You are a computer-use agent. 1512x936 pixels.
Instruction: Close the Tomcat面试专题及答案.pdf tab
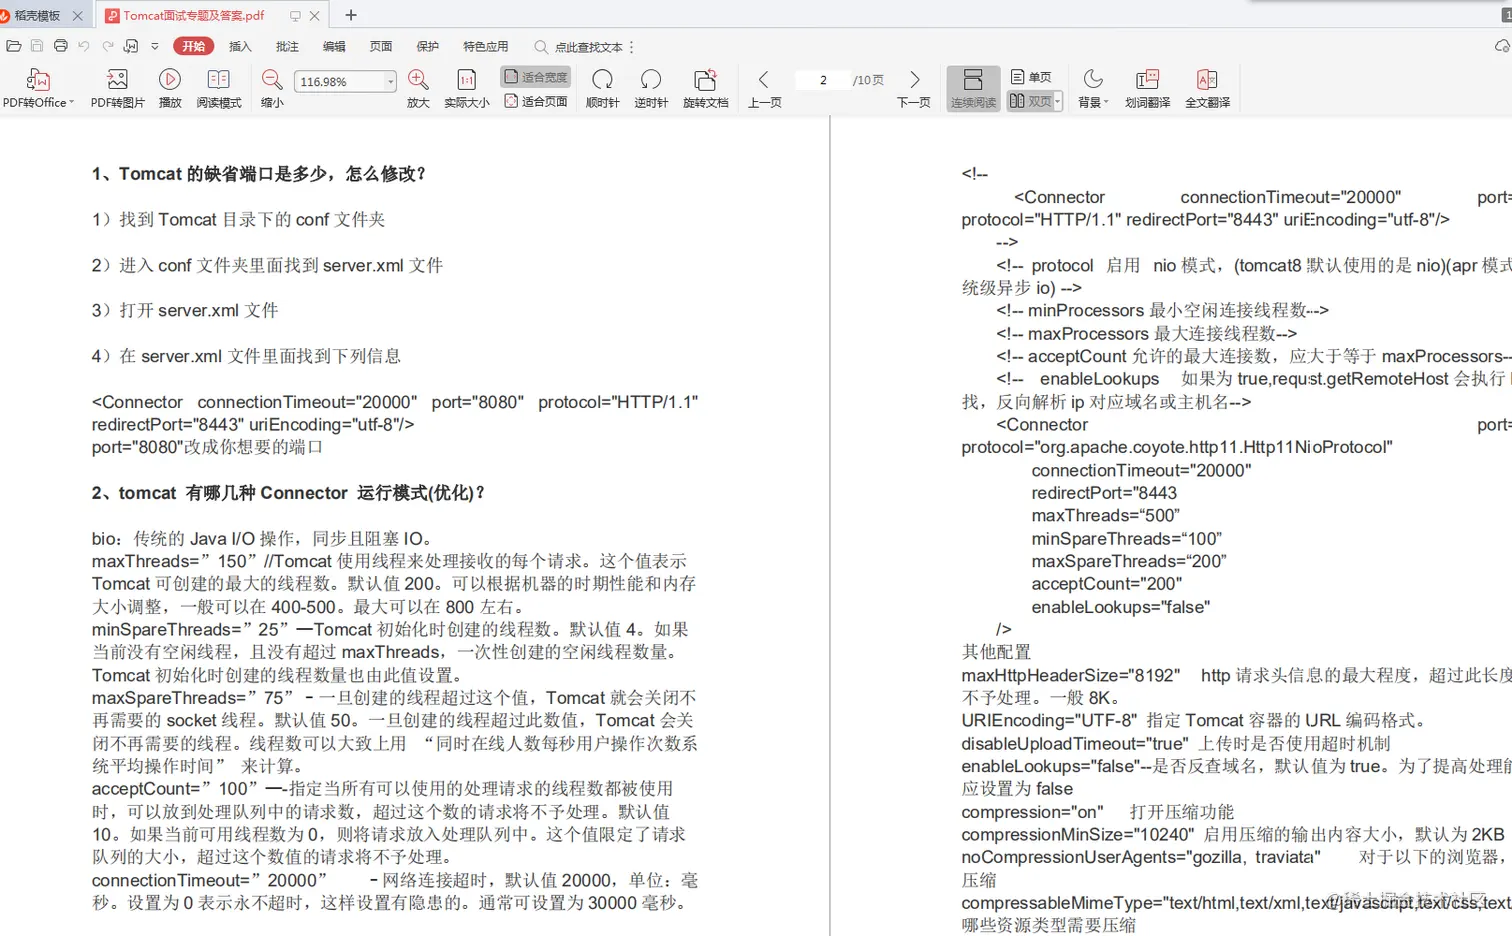[x=315, y=16]
